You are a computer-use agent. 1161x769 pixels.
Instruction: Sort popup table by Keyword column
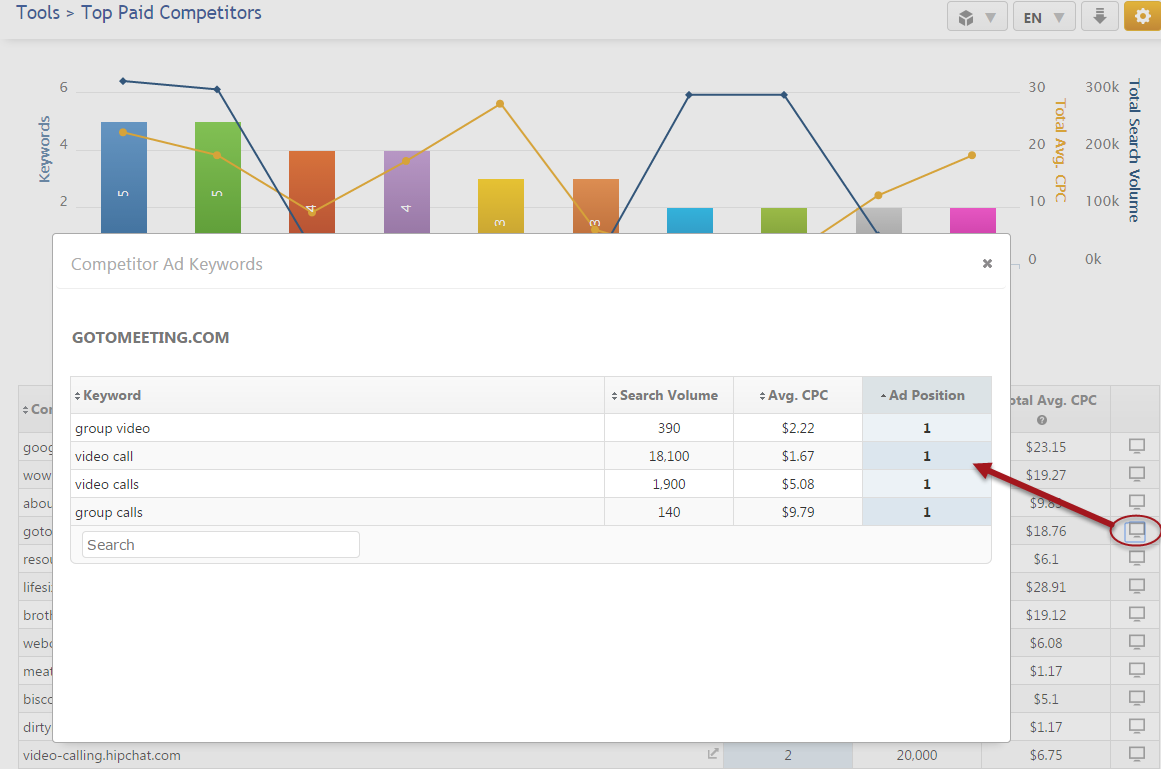[x=112, y=395]
